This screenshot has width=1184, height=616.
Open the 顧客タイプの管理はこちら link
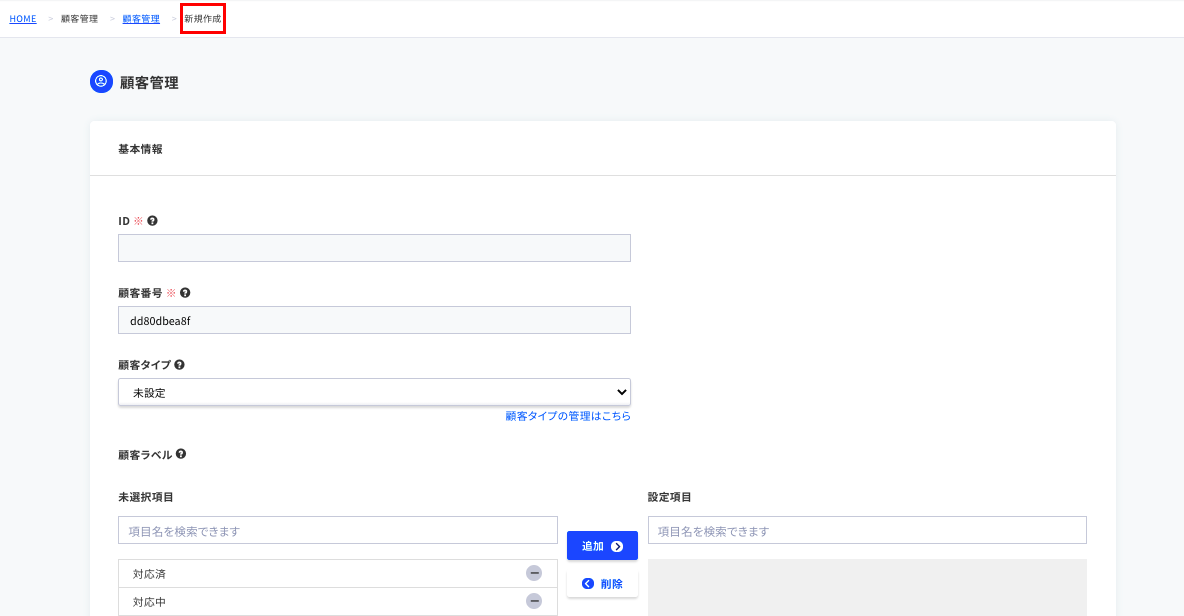point(568,416)
